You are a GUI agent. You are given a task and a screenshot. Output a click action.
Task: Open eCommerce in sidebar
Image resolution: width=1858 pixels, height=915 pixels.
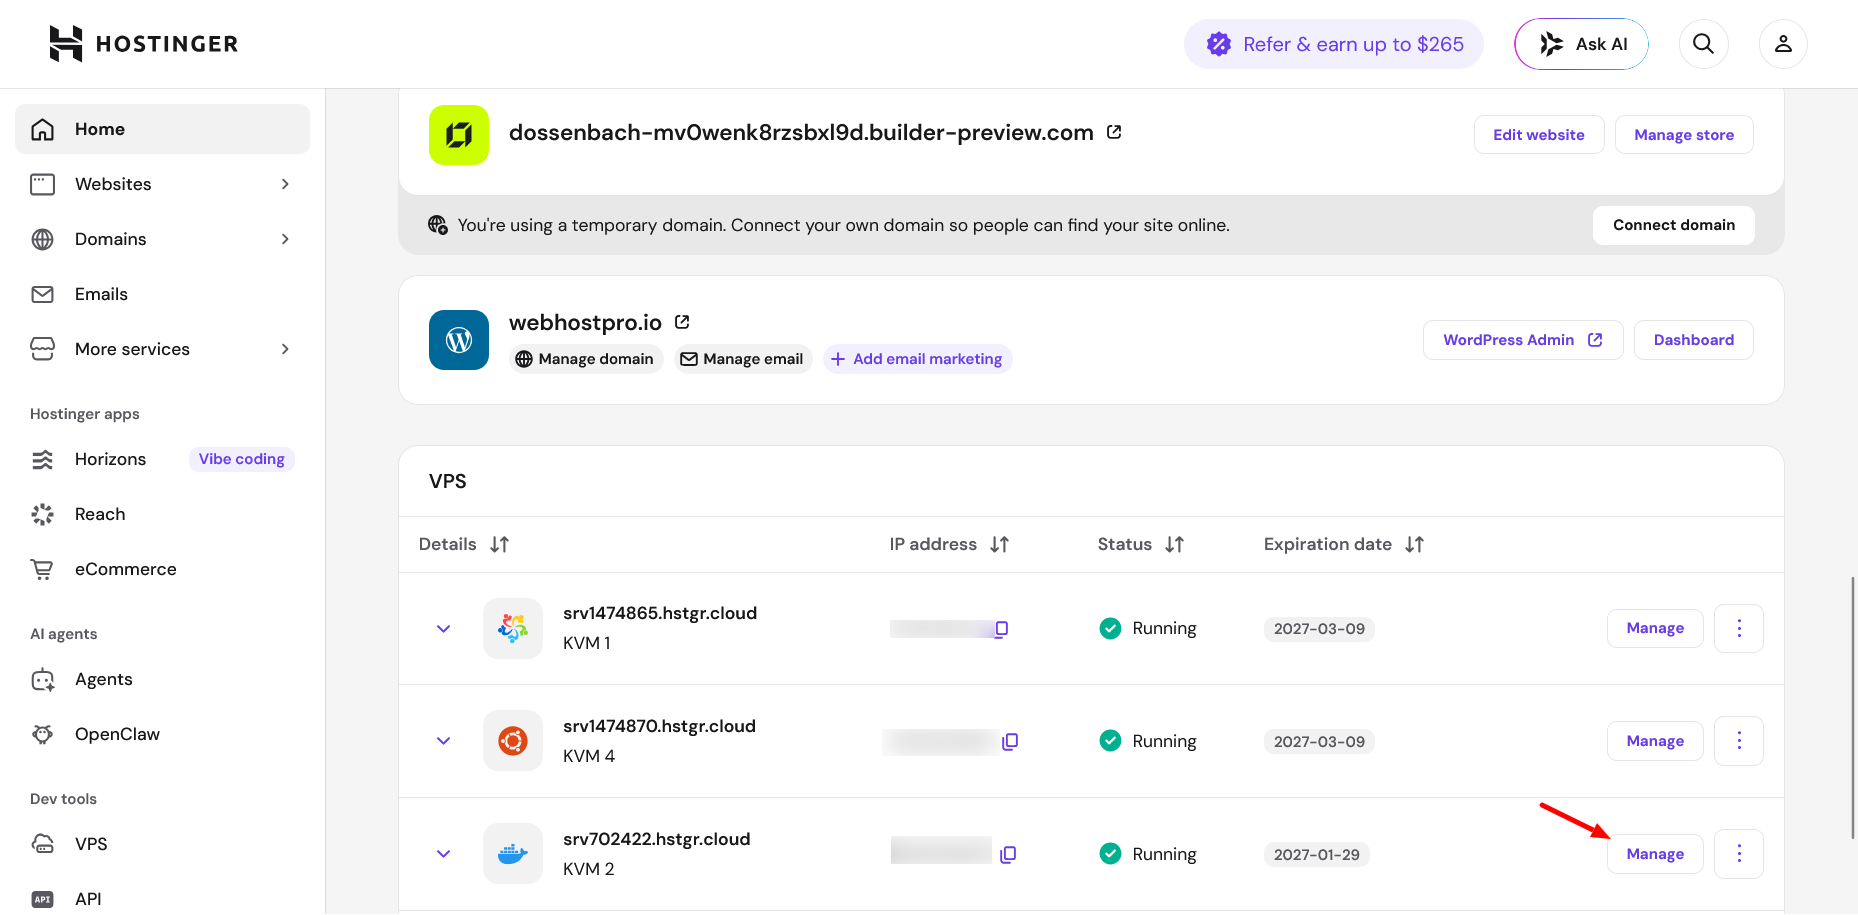click(x=162, y=569)
